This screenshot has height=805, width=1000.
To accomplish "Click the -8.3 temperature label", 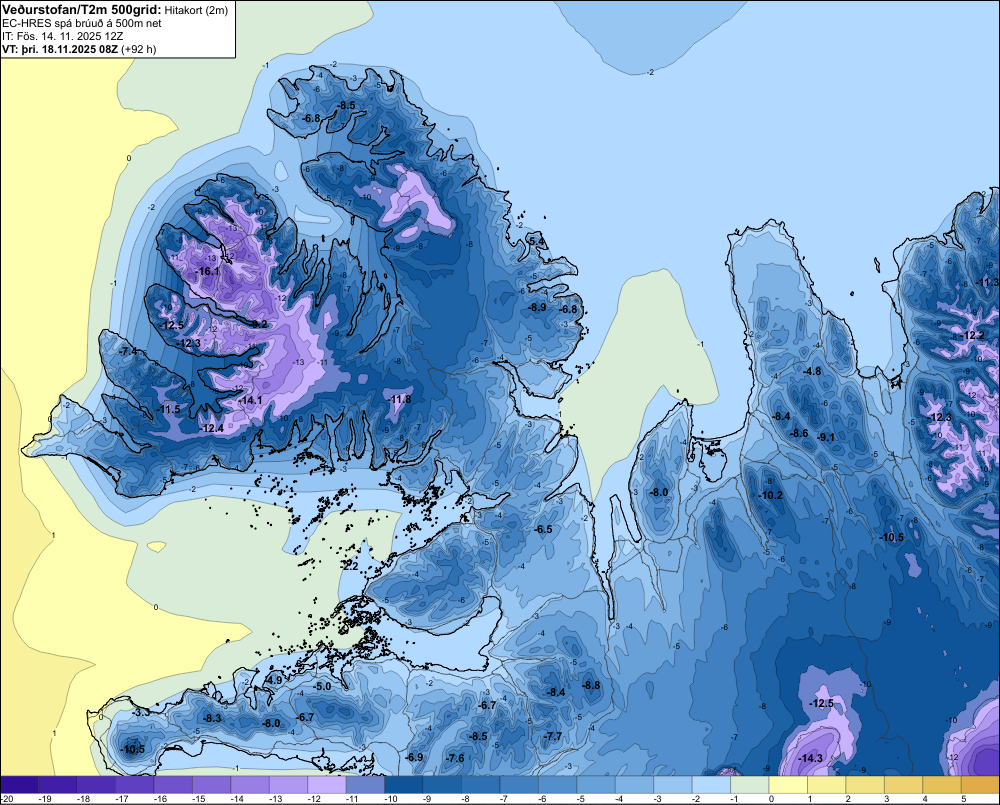I will pos(212,718).
